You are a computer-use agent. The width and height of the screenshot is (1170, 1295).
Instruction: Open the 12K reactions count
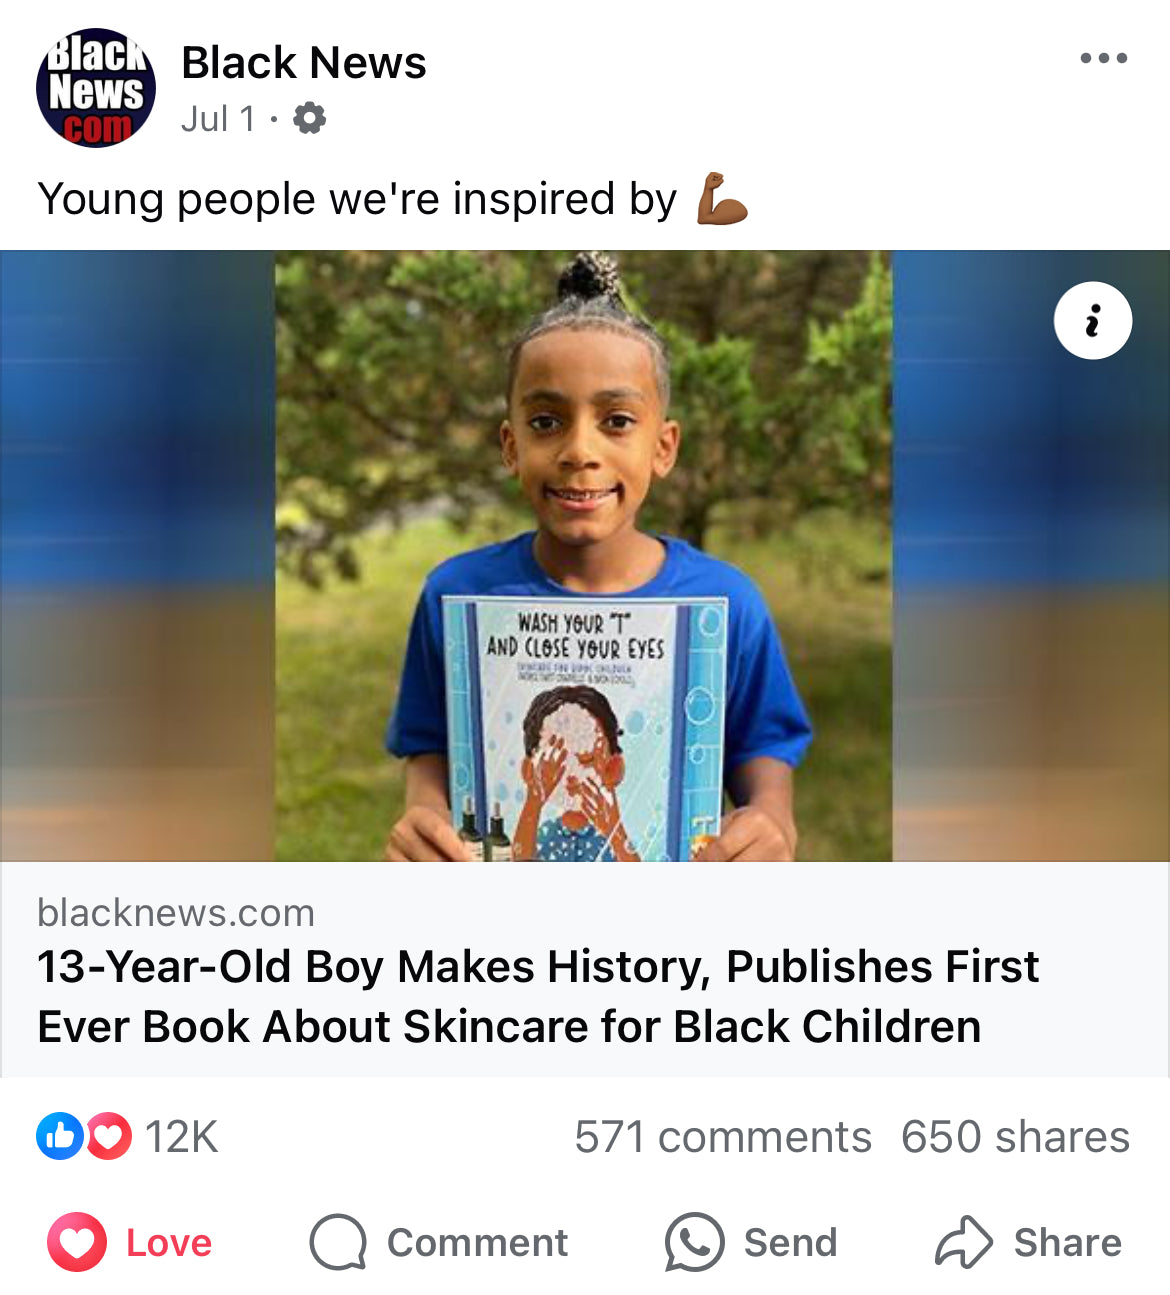click(x=181, y=1137)
